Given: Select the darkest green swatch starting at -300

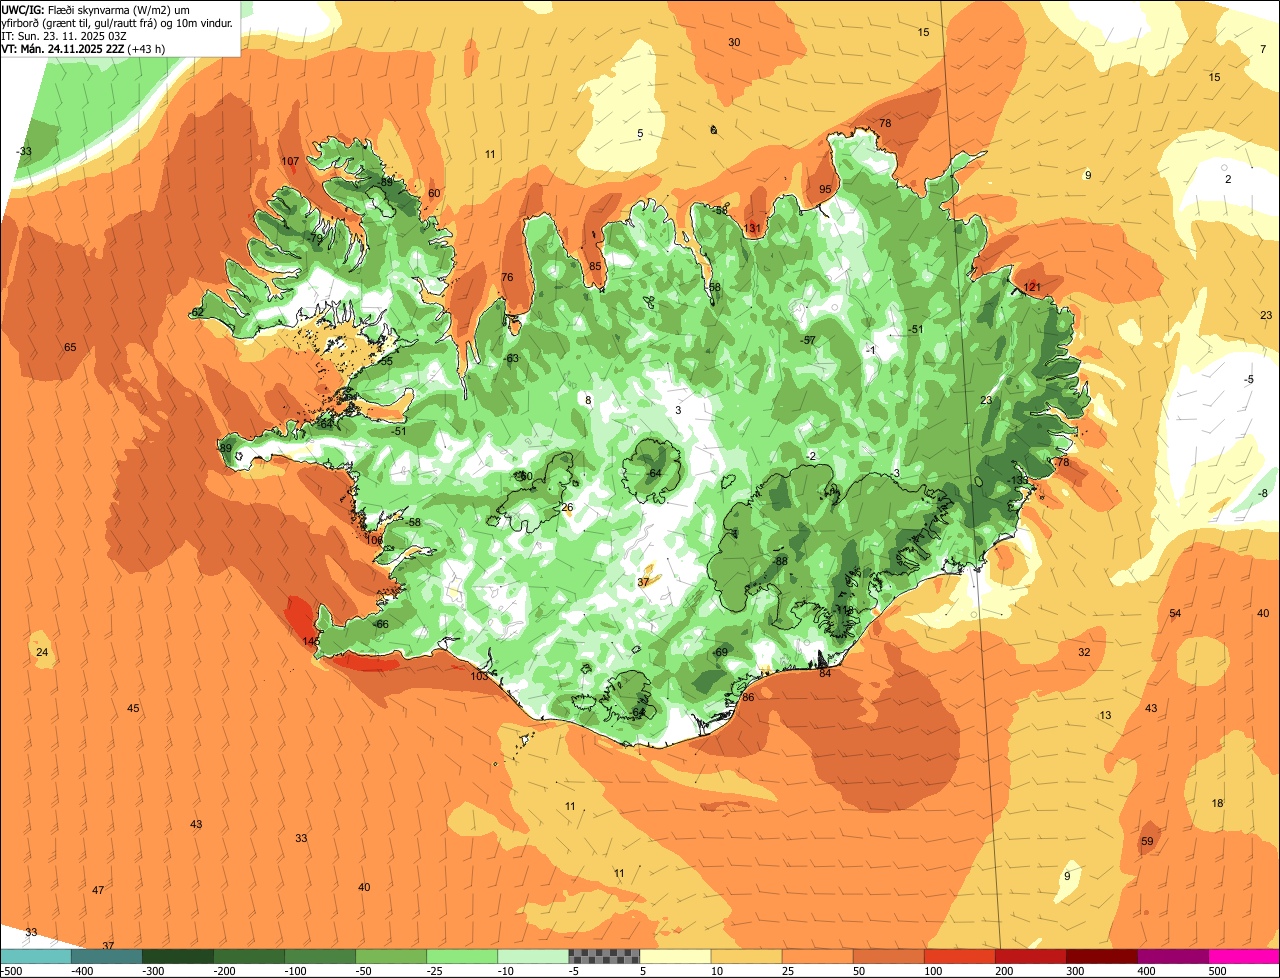Looking at the screenshot, I should click(x=178, y=956).
